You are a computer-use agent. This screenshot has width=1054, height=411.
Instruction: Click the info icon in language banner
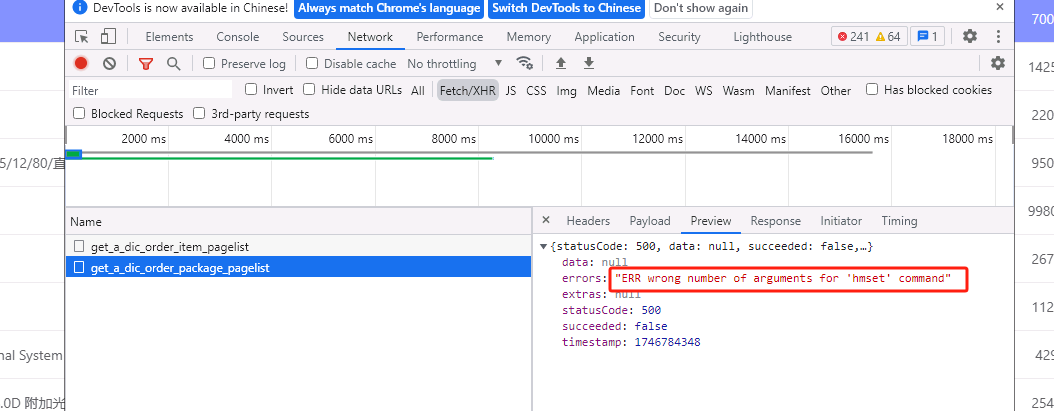coord(80,7)
